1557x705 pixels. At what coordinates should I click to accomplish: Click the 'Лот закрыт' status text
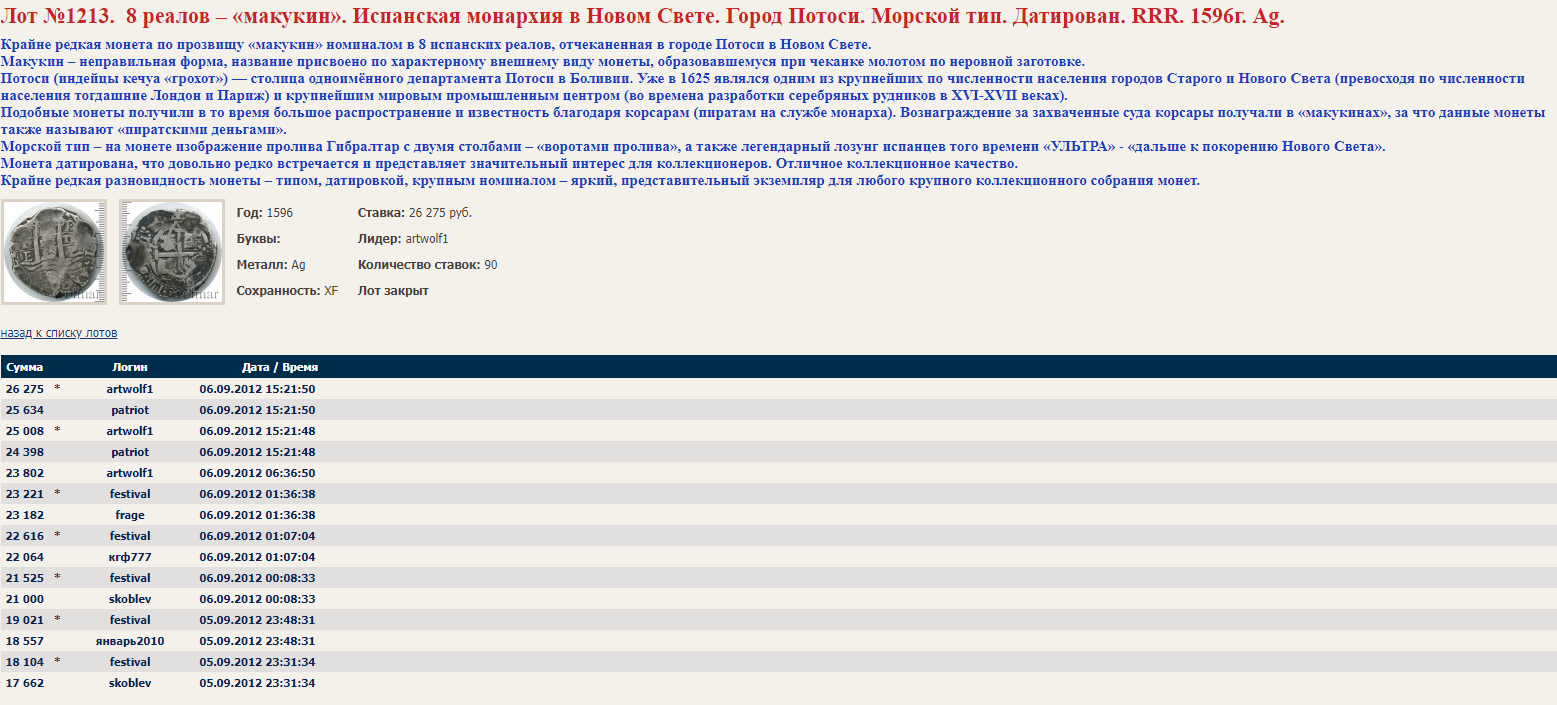click(x=393, y=291)
